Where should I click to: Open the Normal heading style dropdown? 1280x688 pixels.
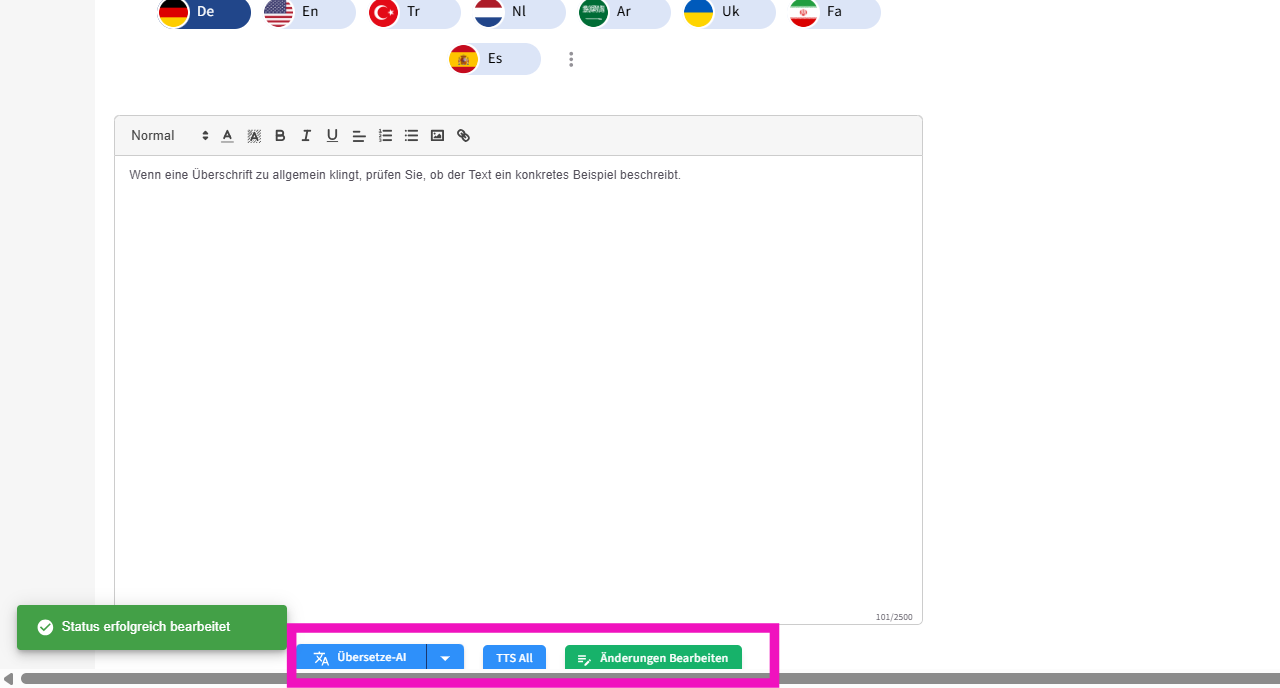pyautogui.click(x=169, y=136)
